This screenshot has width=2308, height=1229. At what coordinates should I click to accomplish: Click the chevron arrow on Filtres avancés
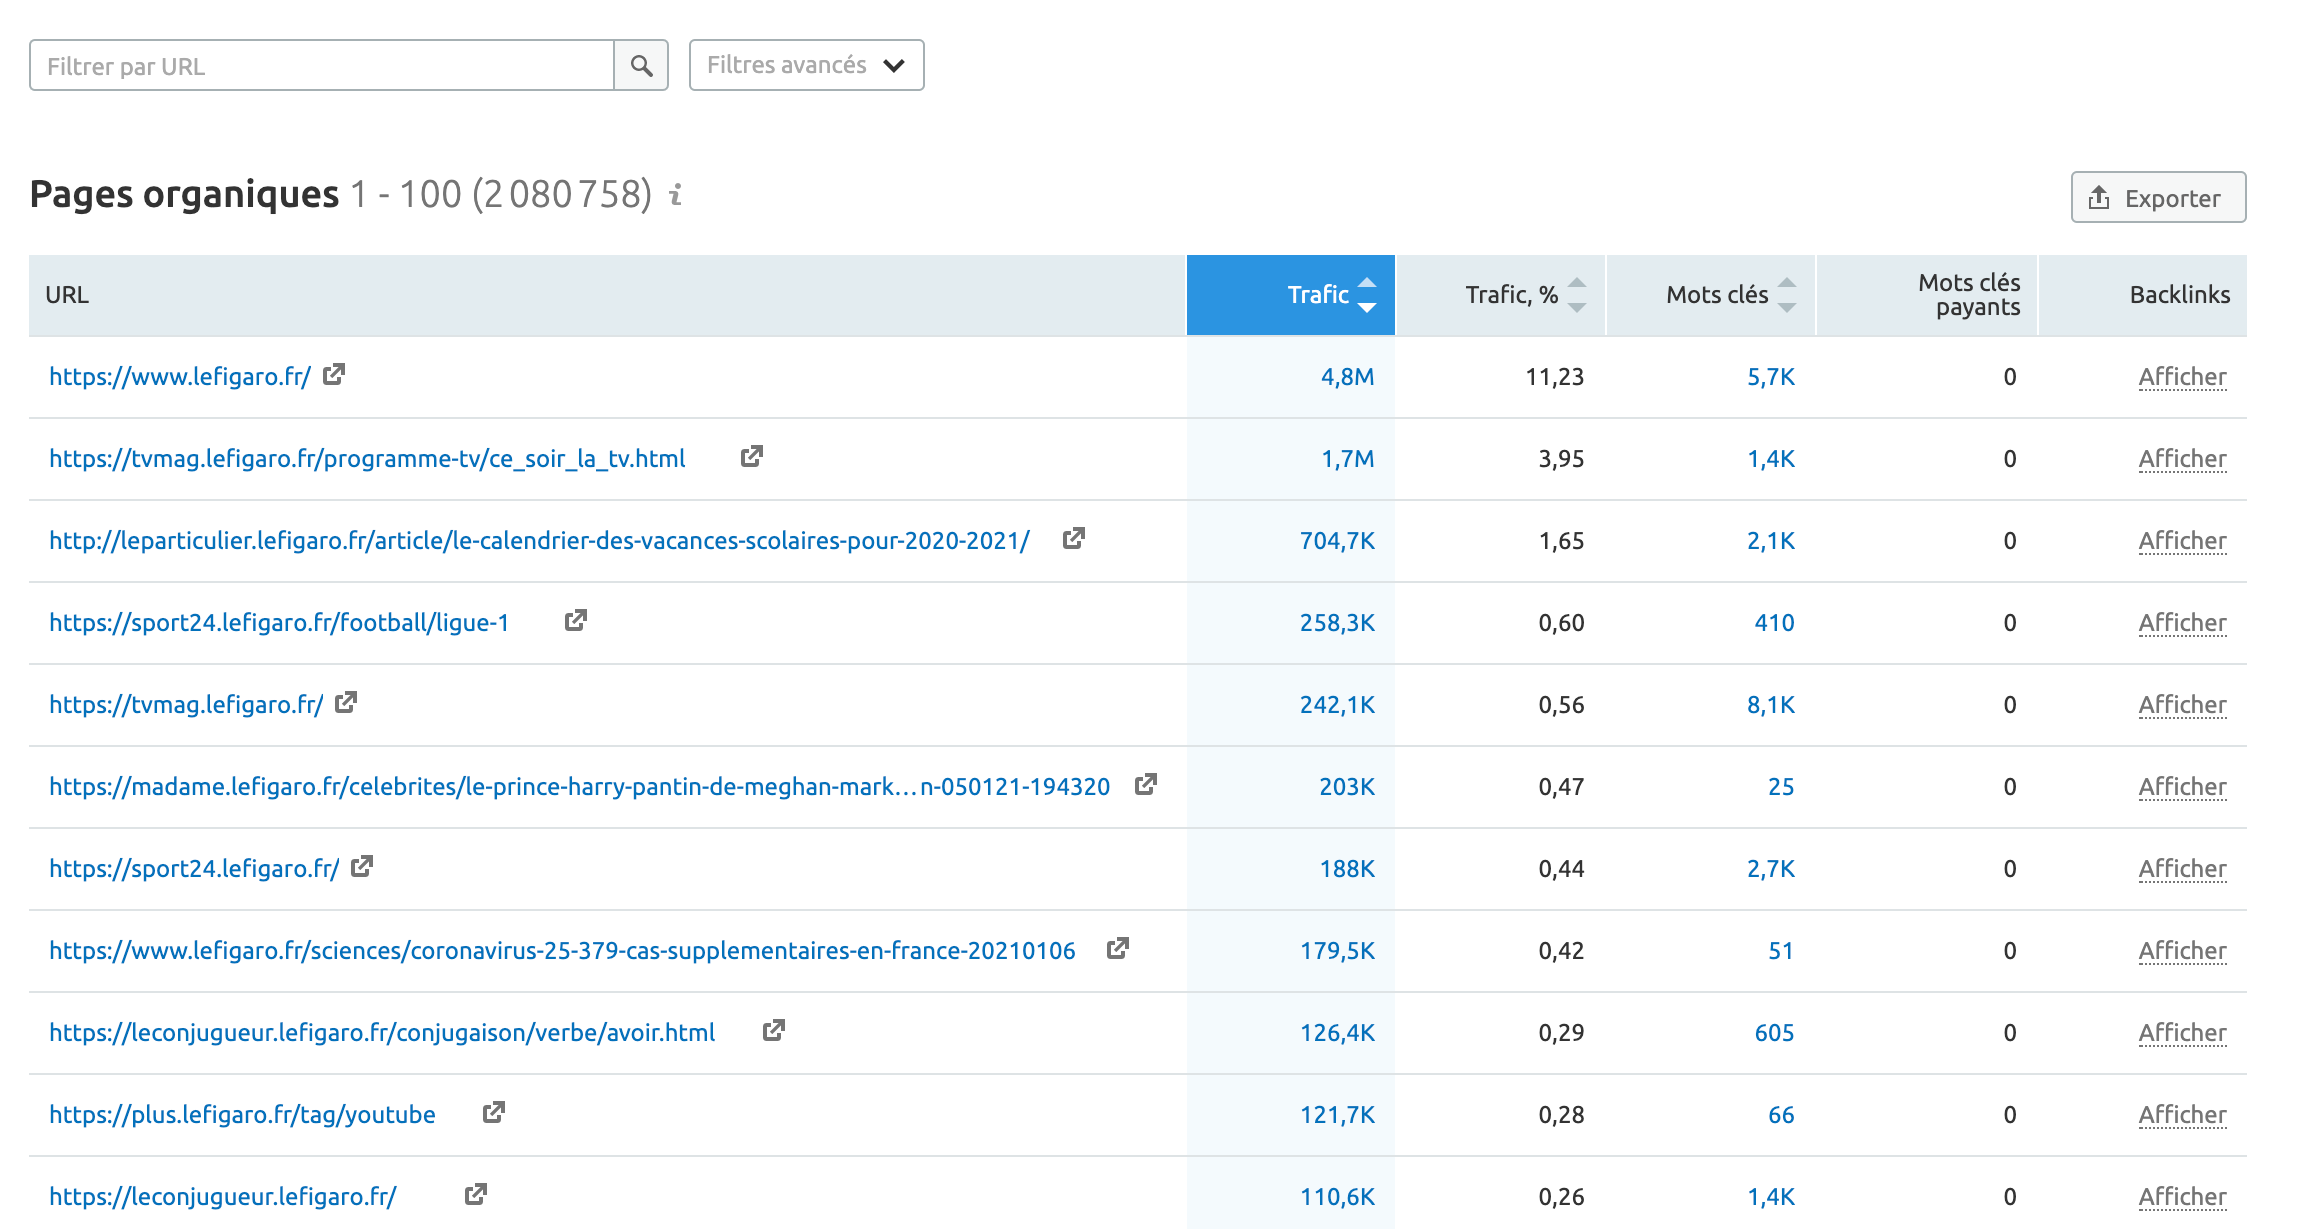click(x=893, y=65)
